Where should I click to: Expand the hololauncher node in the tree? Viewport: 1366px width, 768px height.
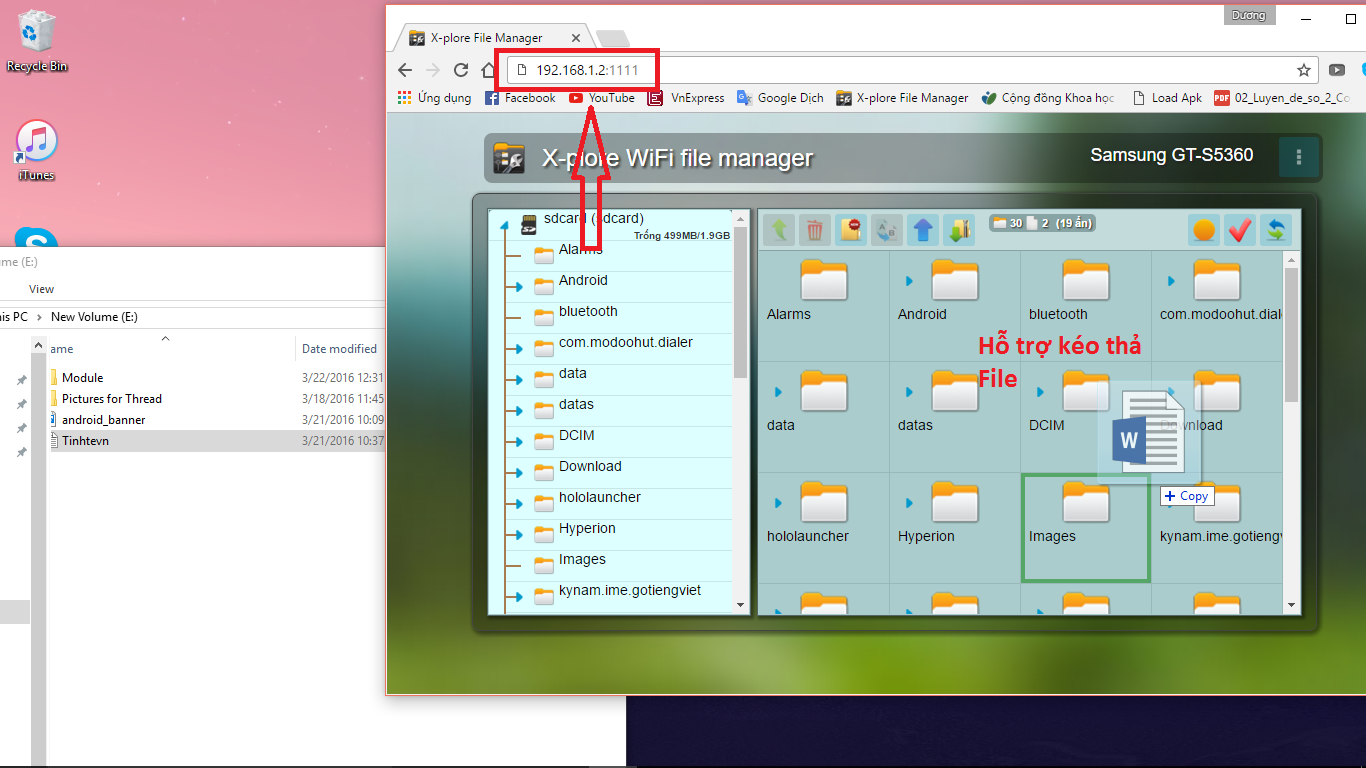(x=518, y=505)
